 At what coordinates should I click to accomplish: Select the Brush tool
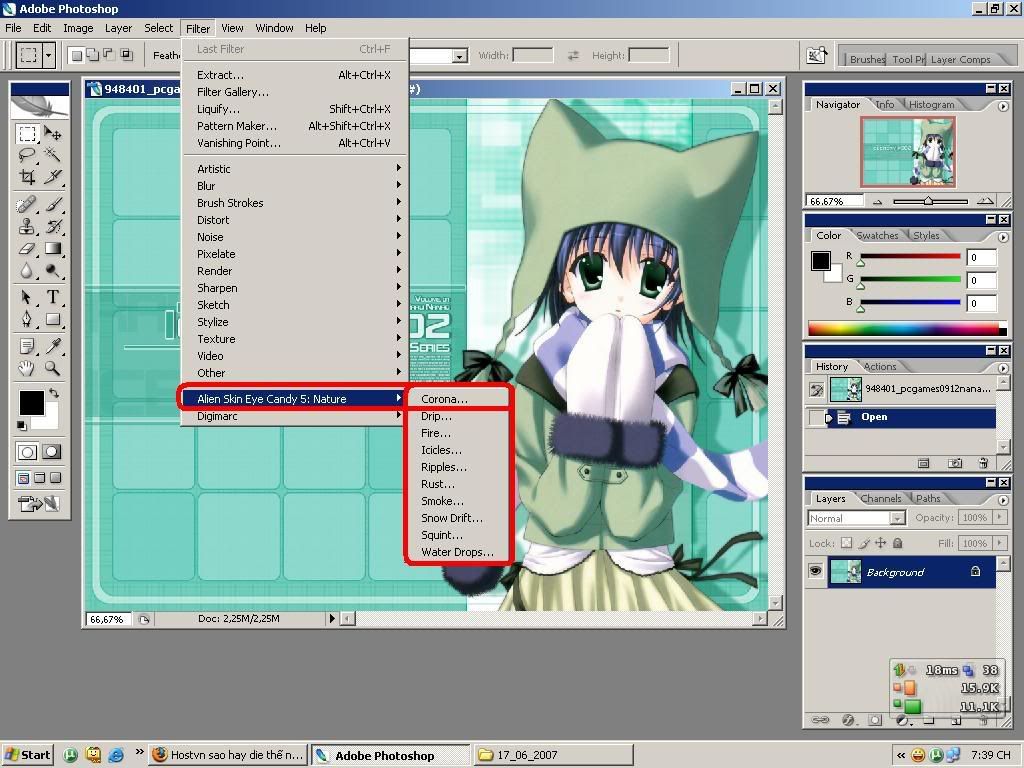click(53, 205)
